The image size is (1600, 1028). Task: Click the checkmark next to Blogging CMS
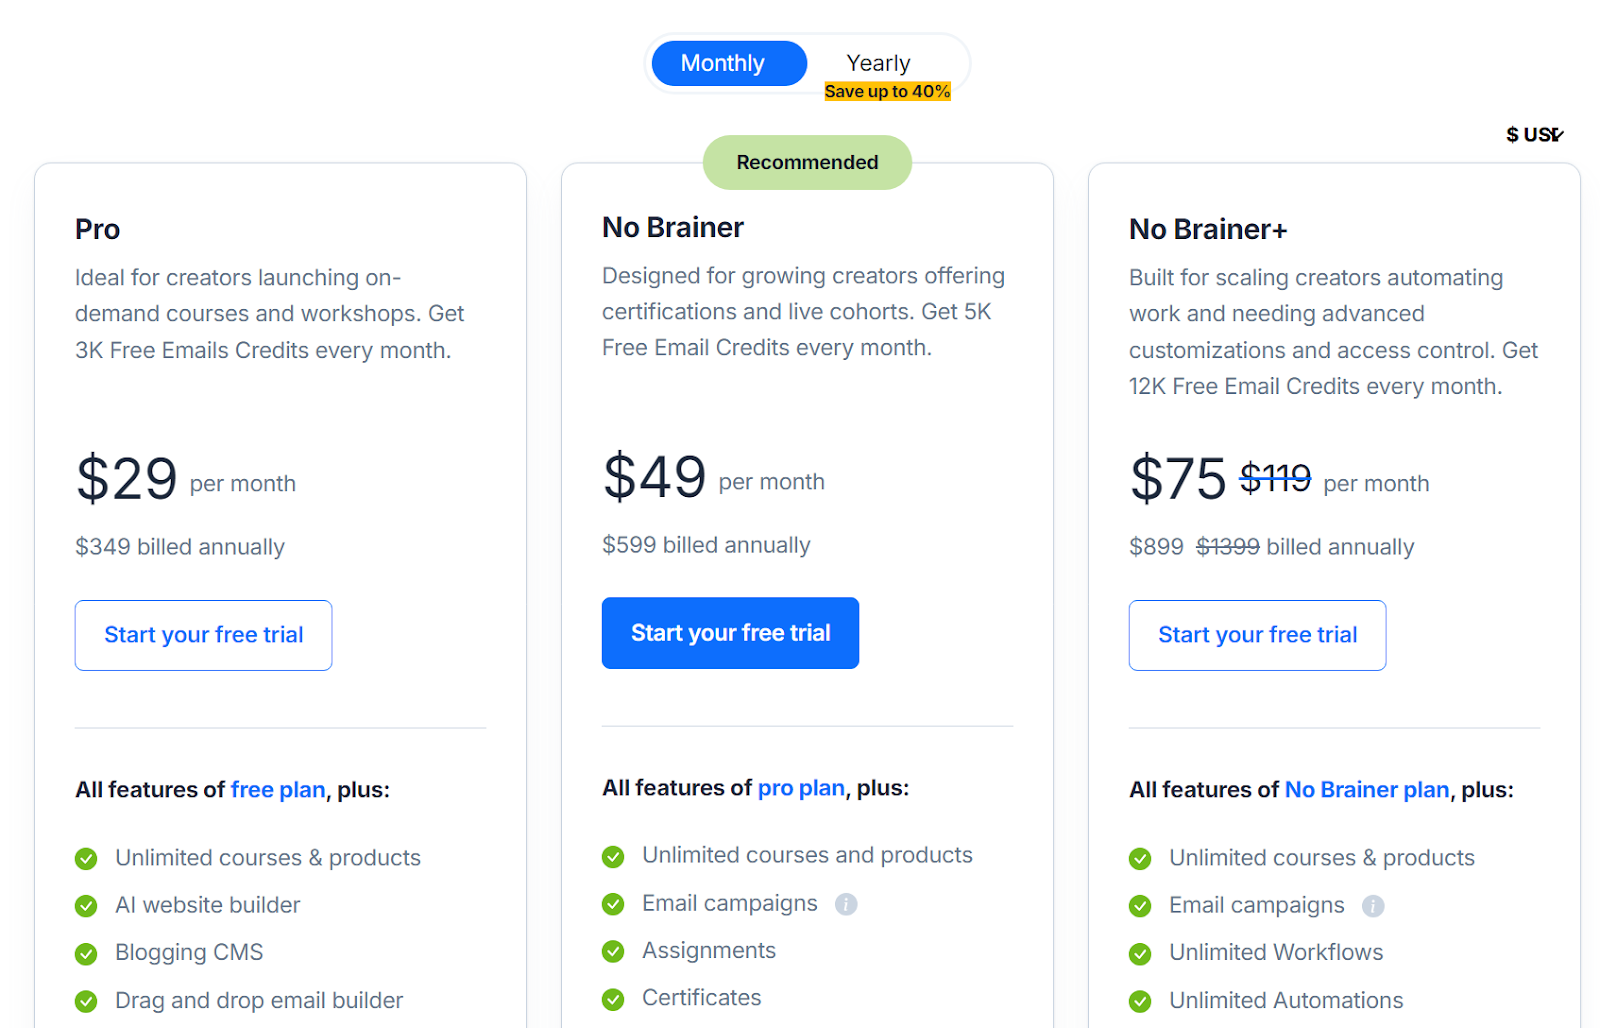coord(86,952)
